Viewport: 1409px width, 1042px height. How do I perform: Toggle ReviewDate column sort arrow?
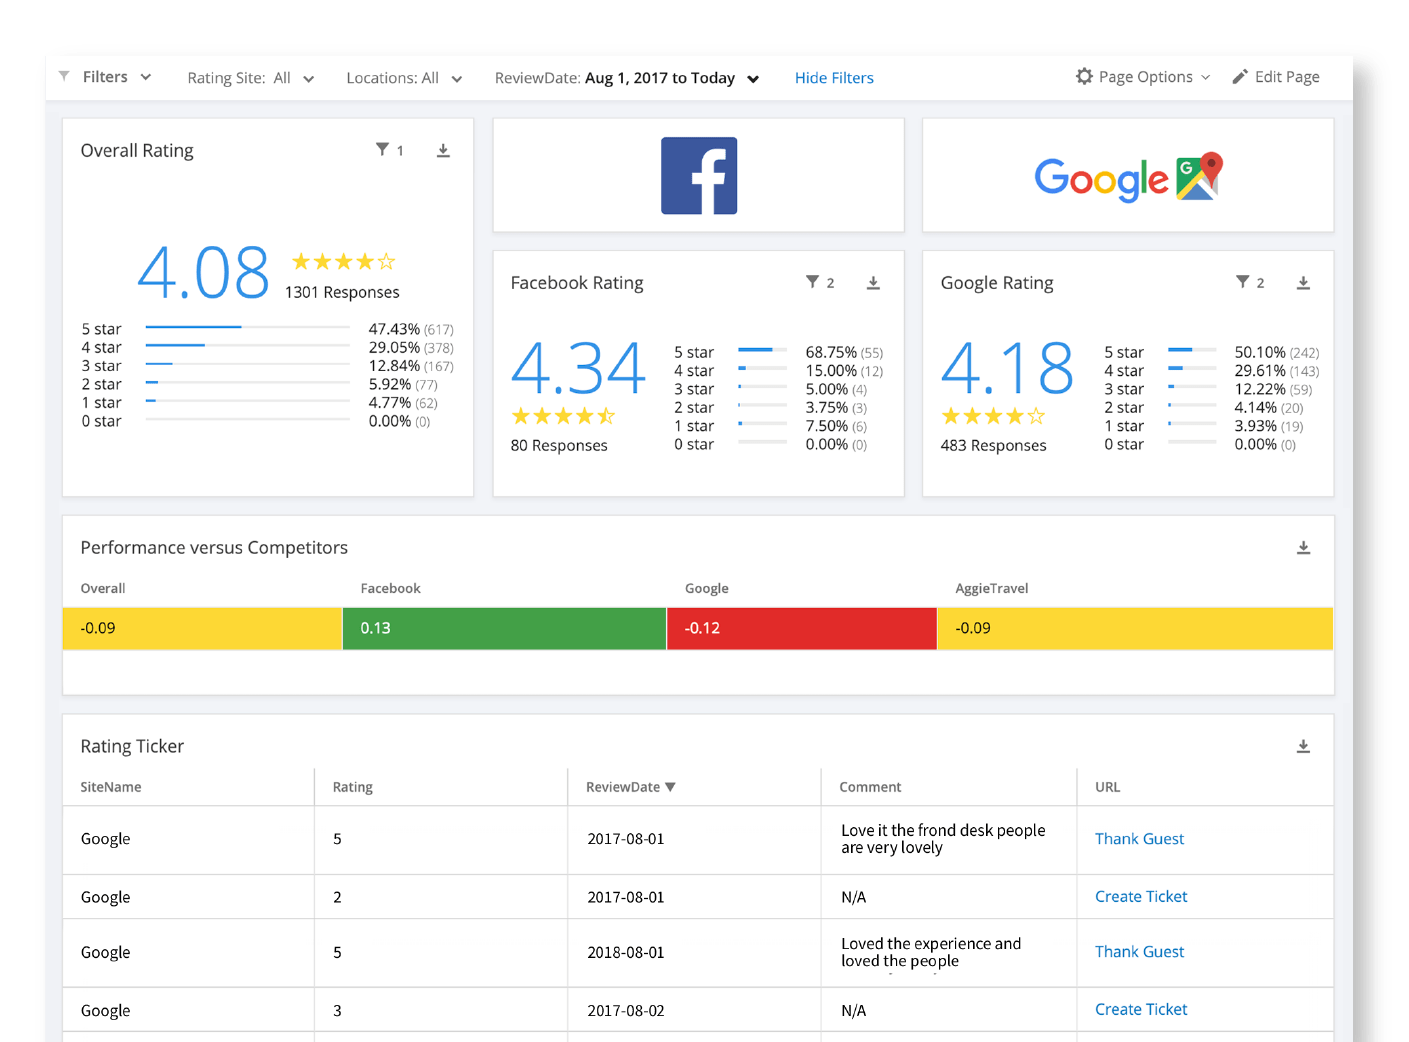click(x=670, y=787)
